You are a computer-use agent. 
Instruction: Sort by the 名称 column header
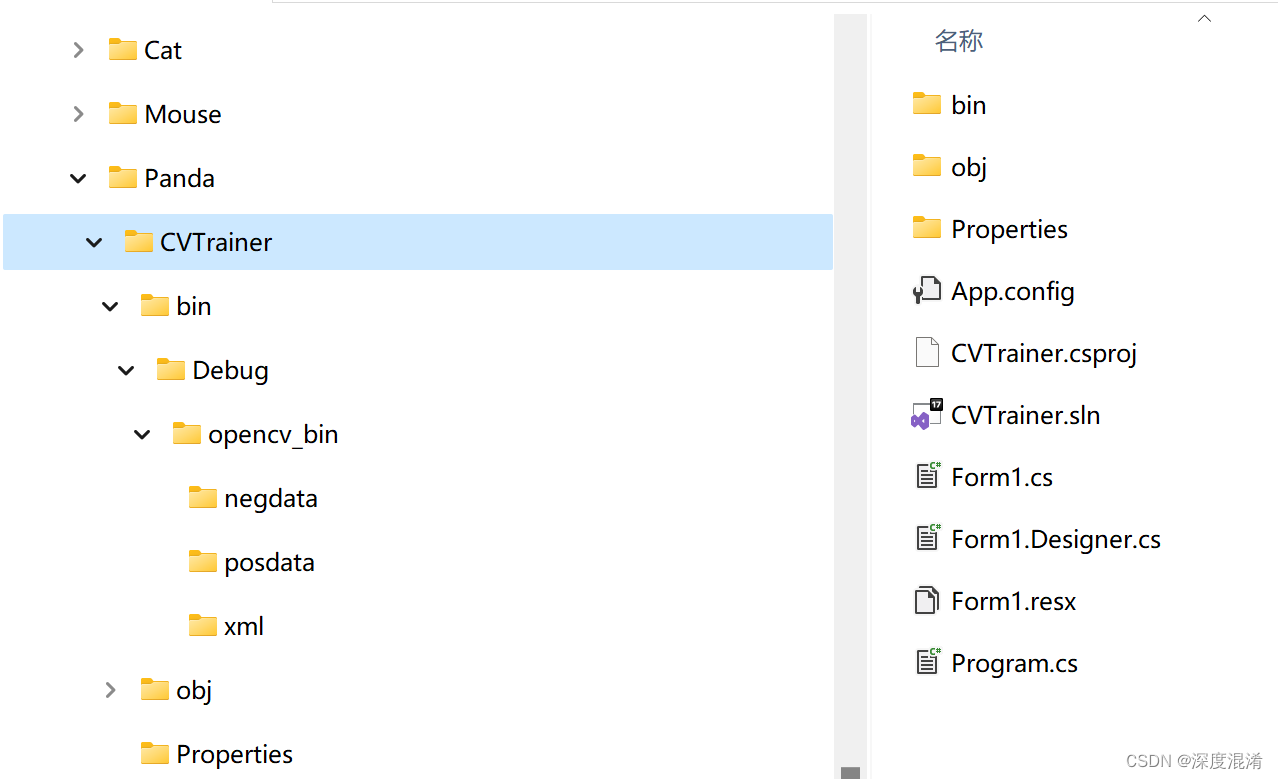pyautogui.click(x=959, y=41)
